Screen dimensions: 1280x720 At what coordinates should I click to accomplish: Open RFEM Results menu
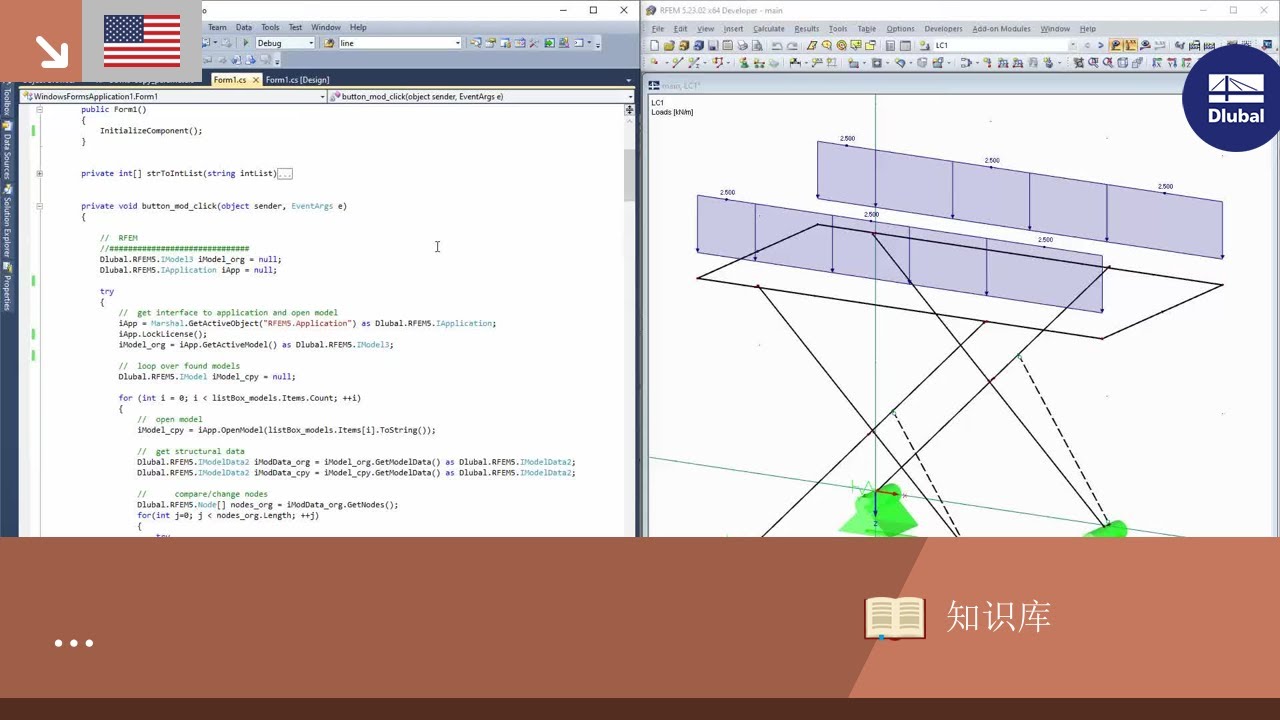[807, 29]
